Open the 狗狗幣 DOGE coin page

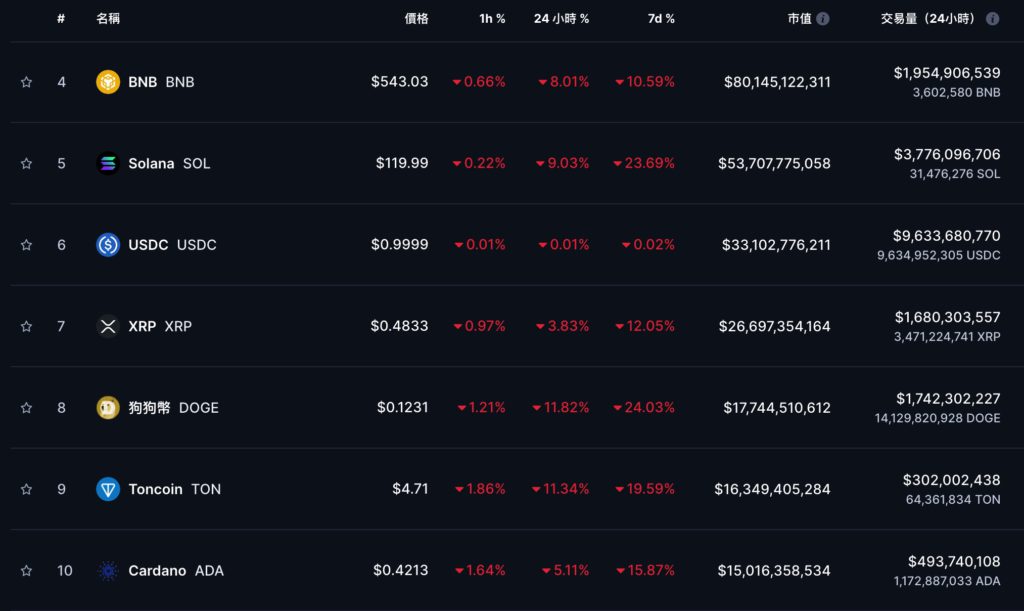[173, 408]
